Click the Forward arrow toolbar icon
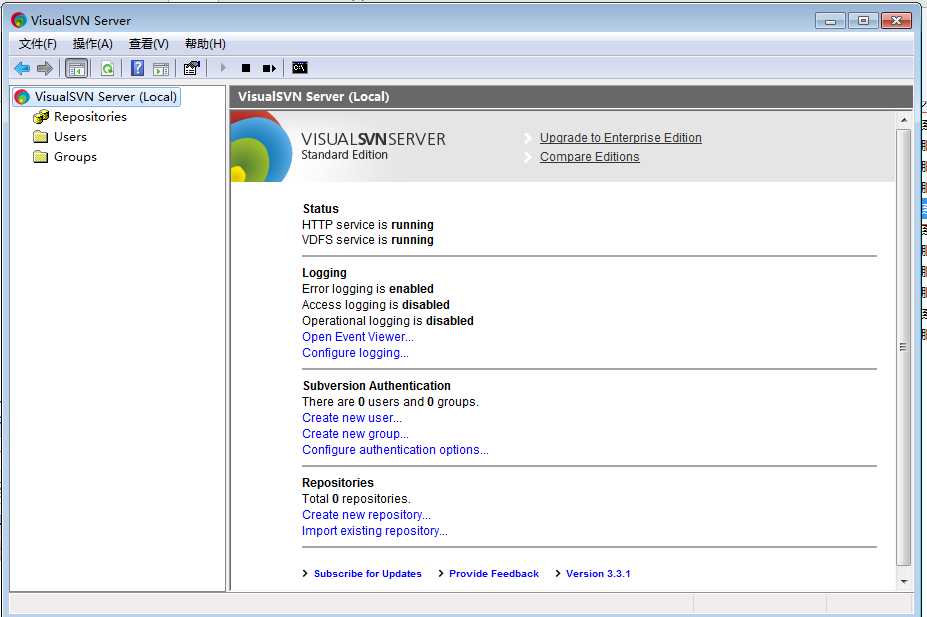927x617 pixels. click(x=45, y=69)
